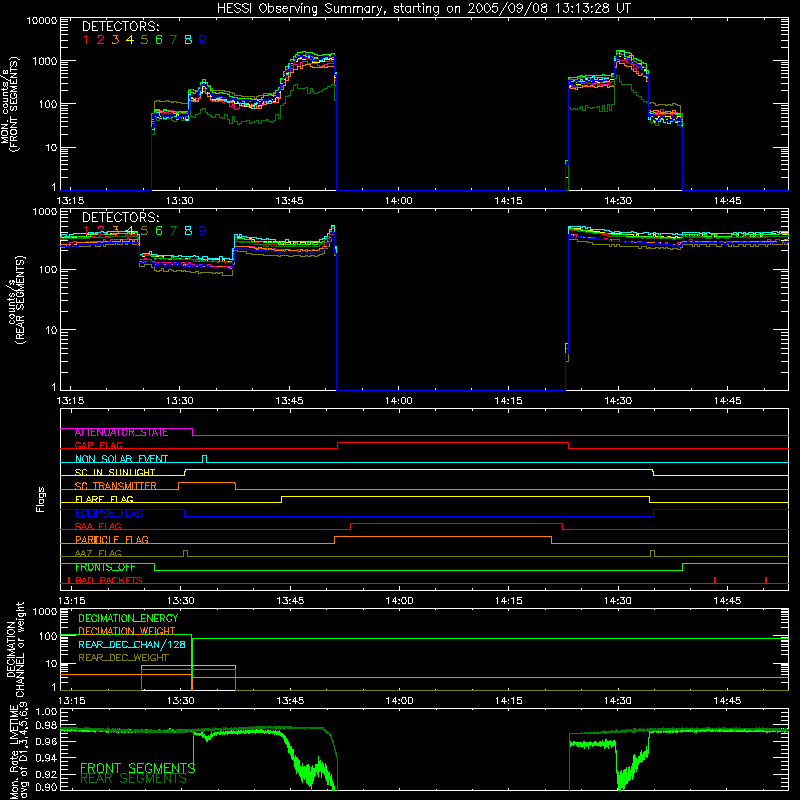
Task: Click the ECLIPSE_FLAG label
Action: click(x=109, y=513)
